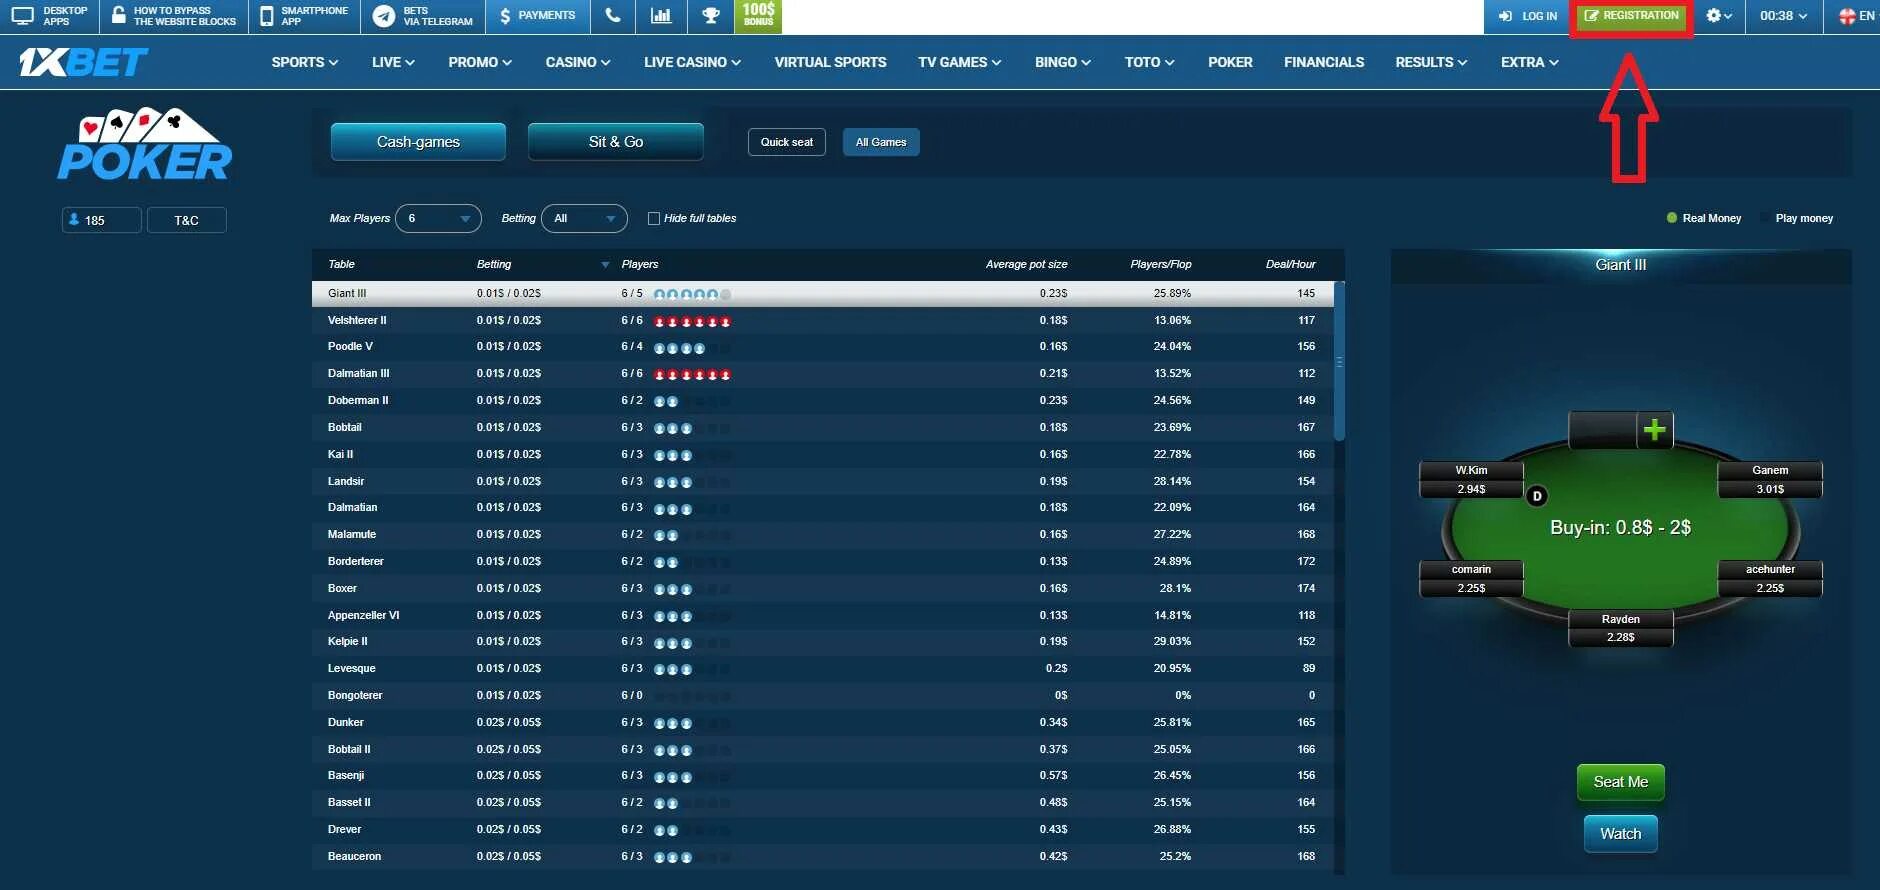Click the 185 players online indicator
This screenshot has height=890, width=1880.
[x=101, y=220]
